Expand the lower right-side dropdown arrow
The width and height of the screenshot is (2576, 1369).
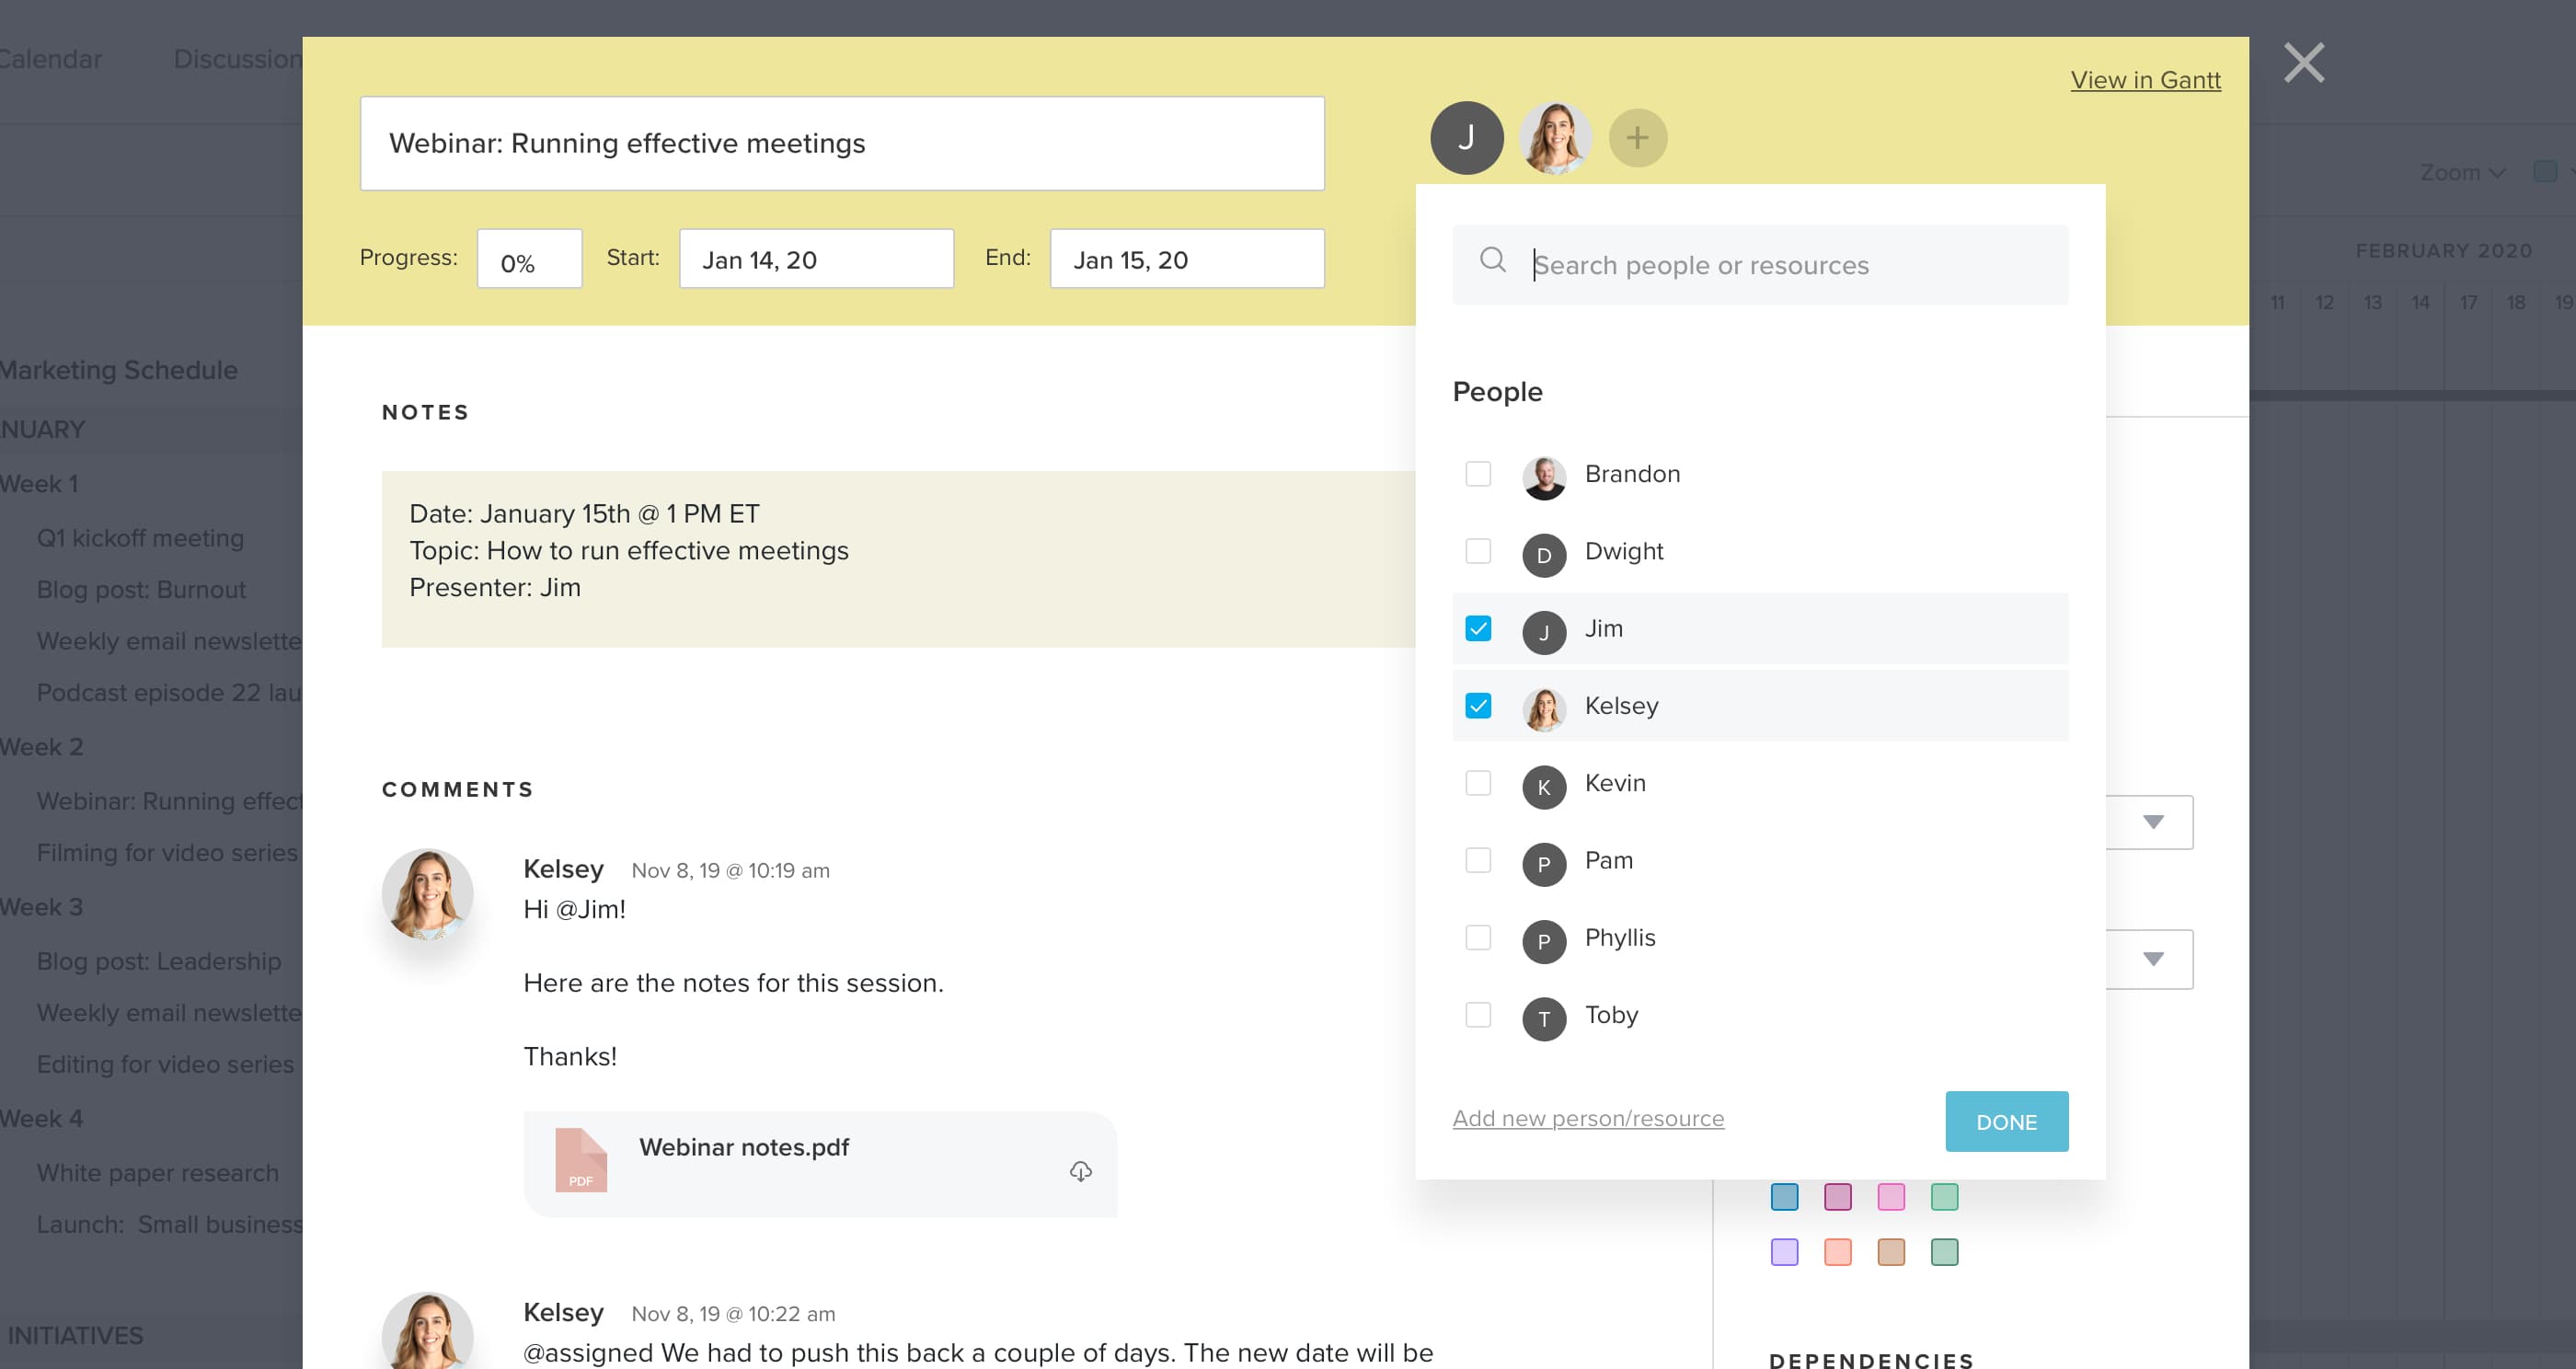(x=2153, y=960)
